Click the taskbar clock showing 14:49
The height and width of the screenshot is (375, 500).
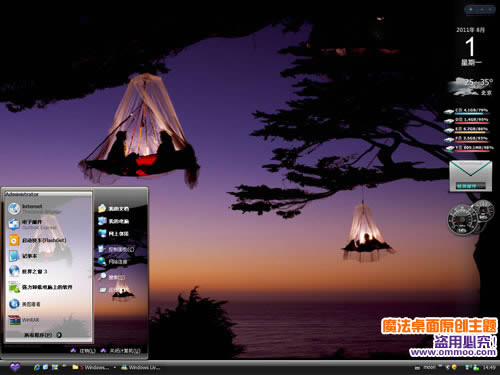(489, 367)
